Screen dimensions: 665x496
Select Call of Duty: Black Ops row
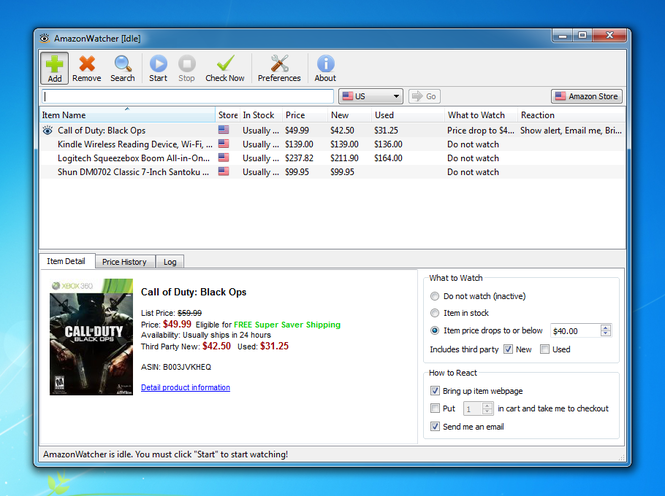pos(332,130)
